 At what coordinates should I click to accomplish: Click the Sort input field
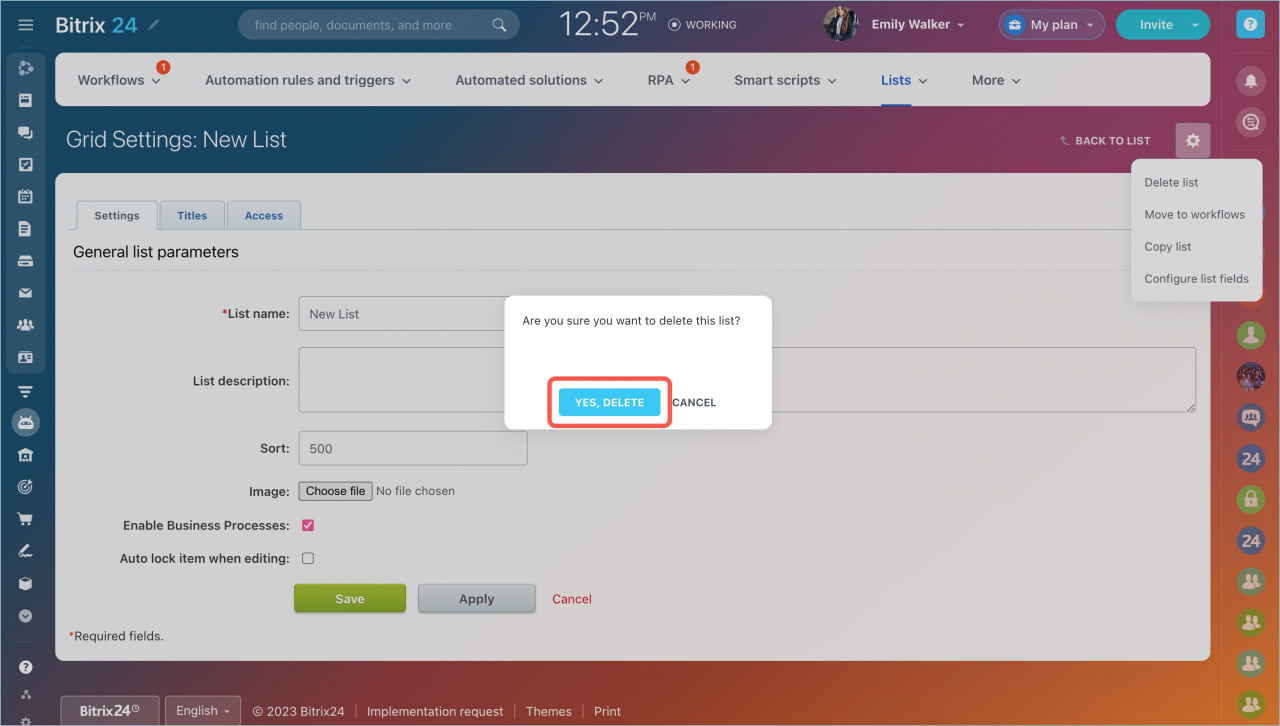click(x=413, y=448)
